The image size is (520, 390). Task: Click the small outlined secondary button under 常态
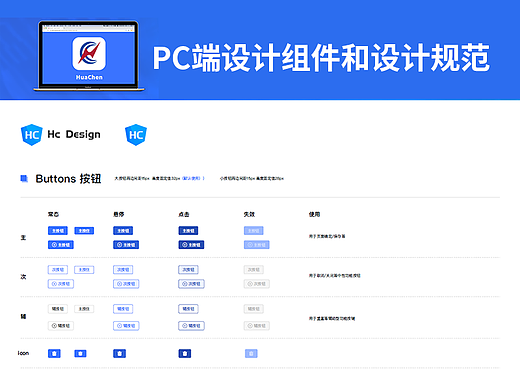click(x=84, y=270)
